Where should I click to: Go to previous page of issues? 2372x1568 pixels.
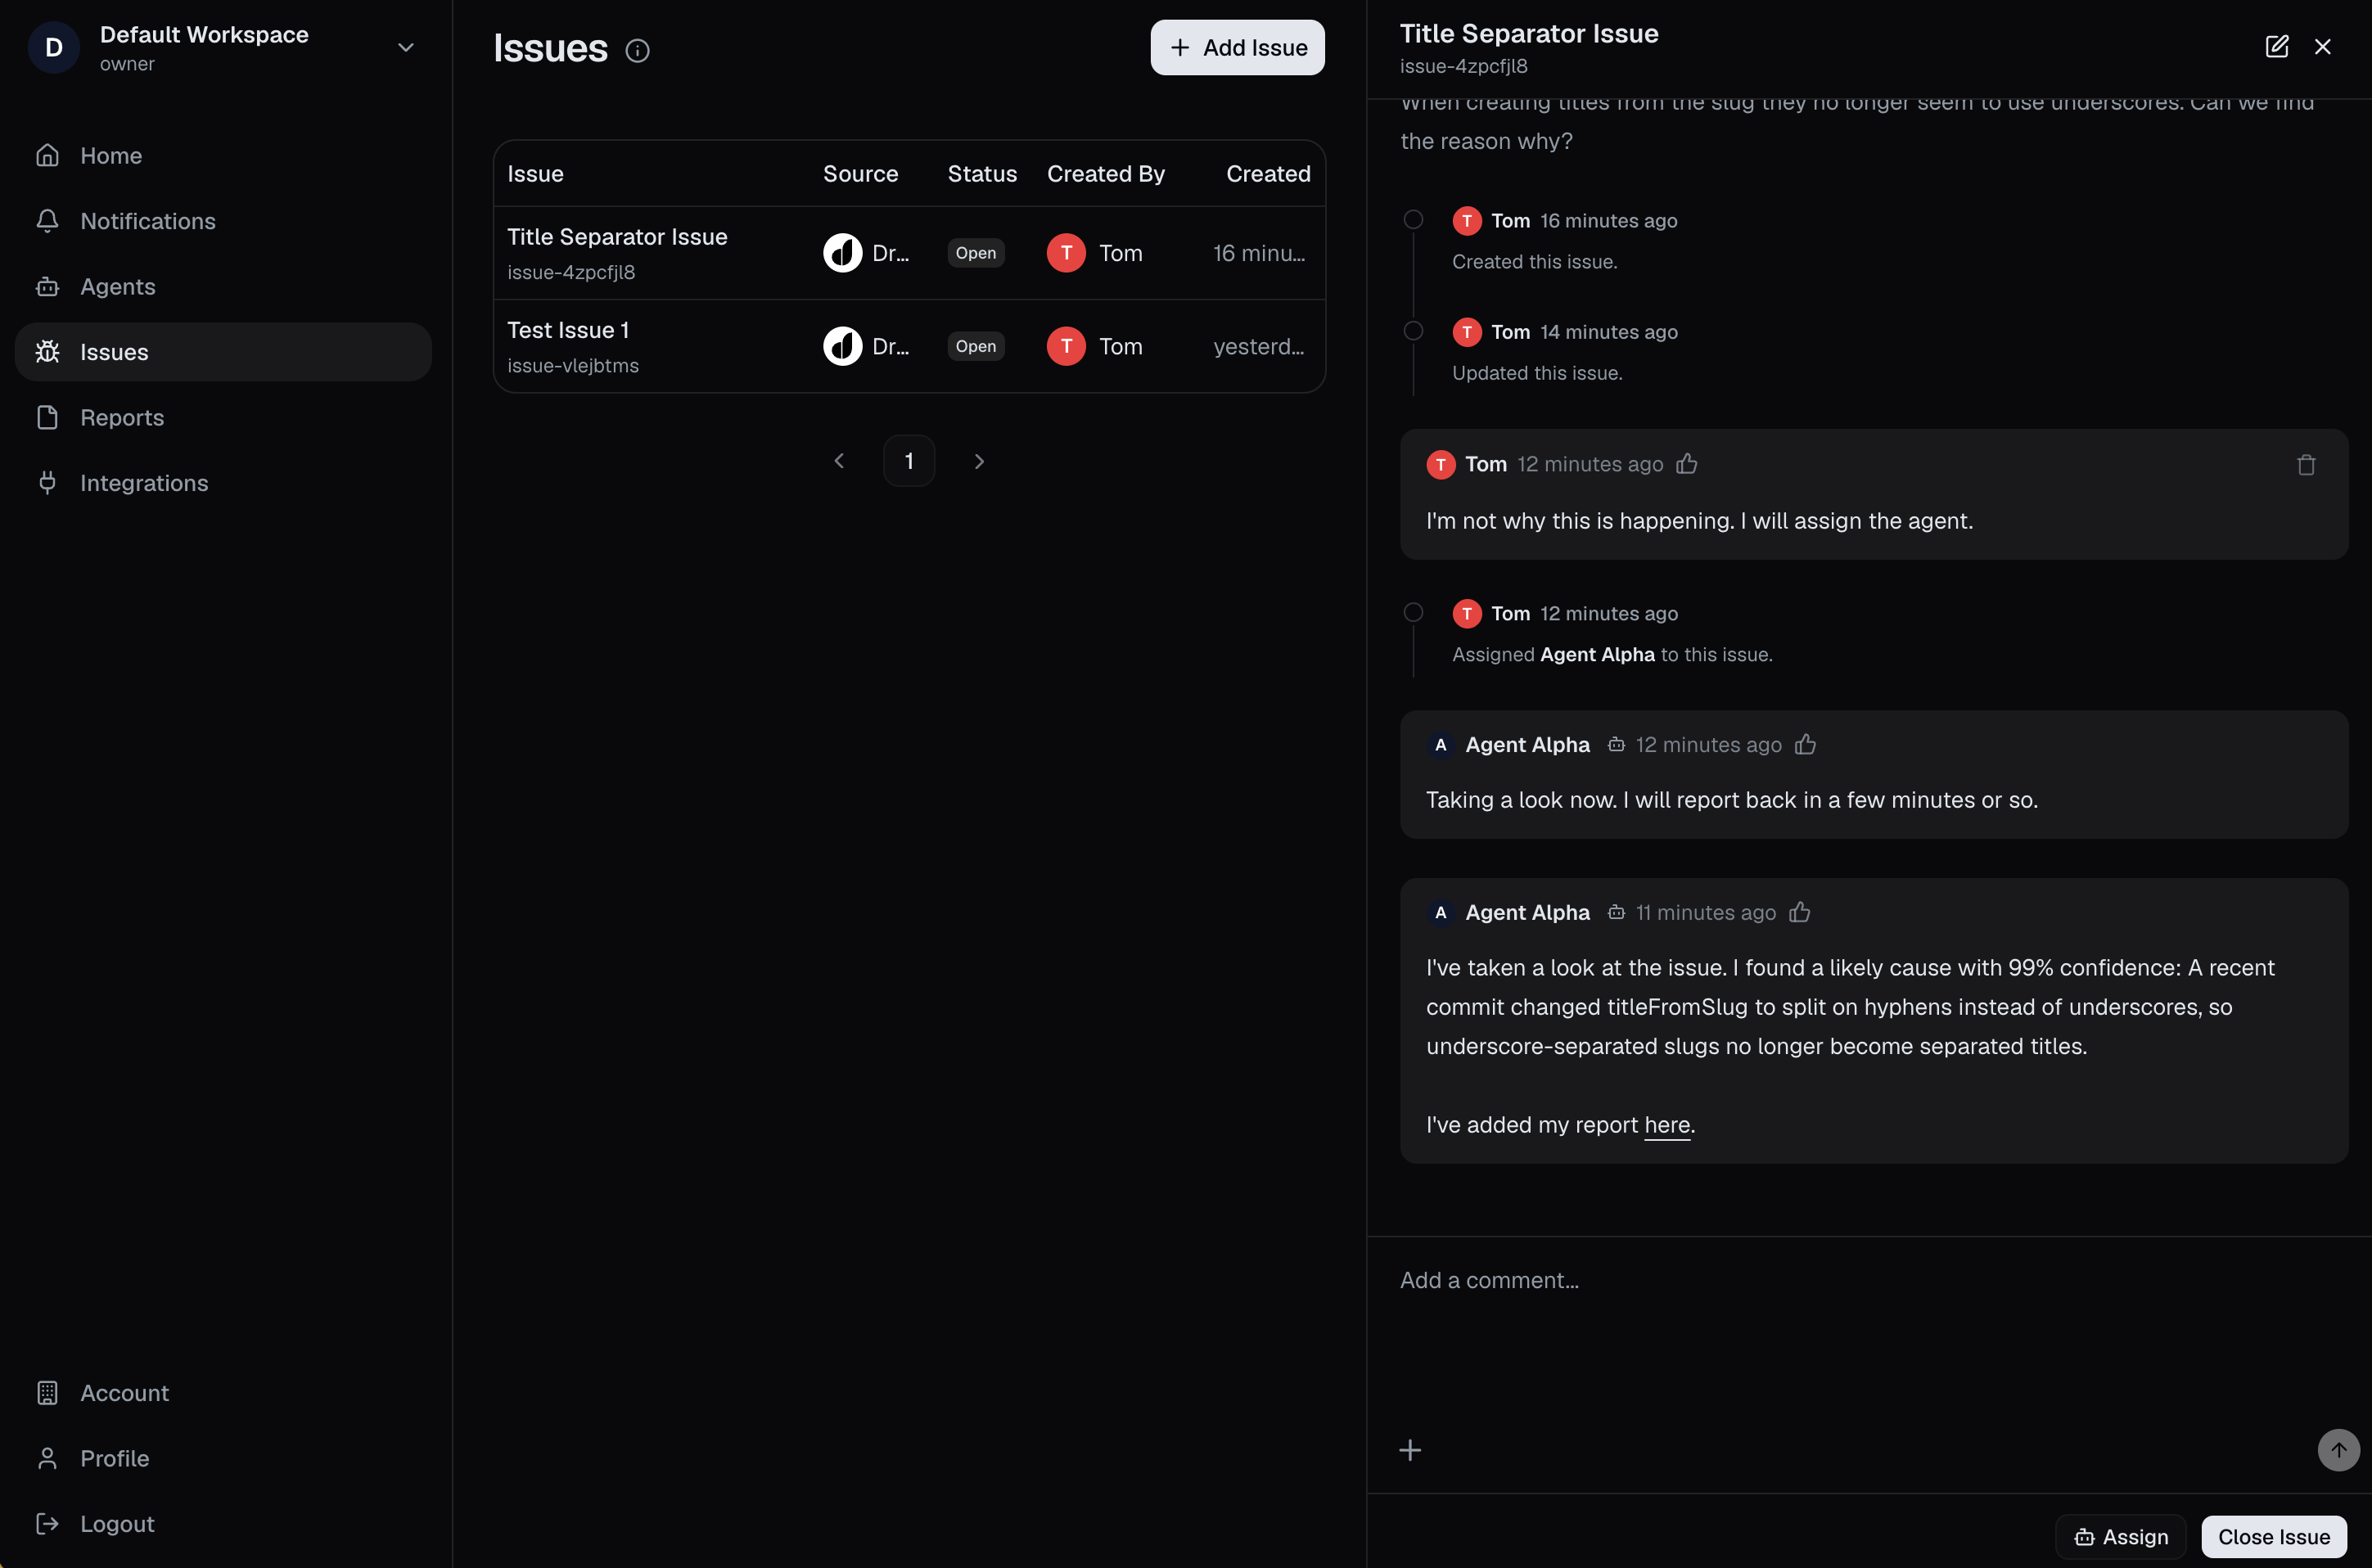click(x=839, y=461)
